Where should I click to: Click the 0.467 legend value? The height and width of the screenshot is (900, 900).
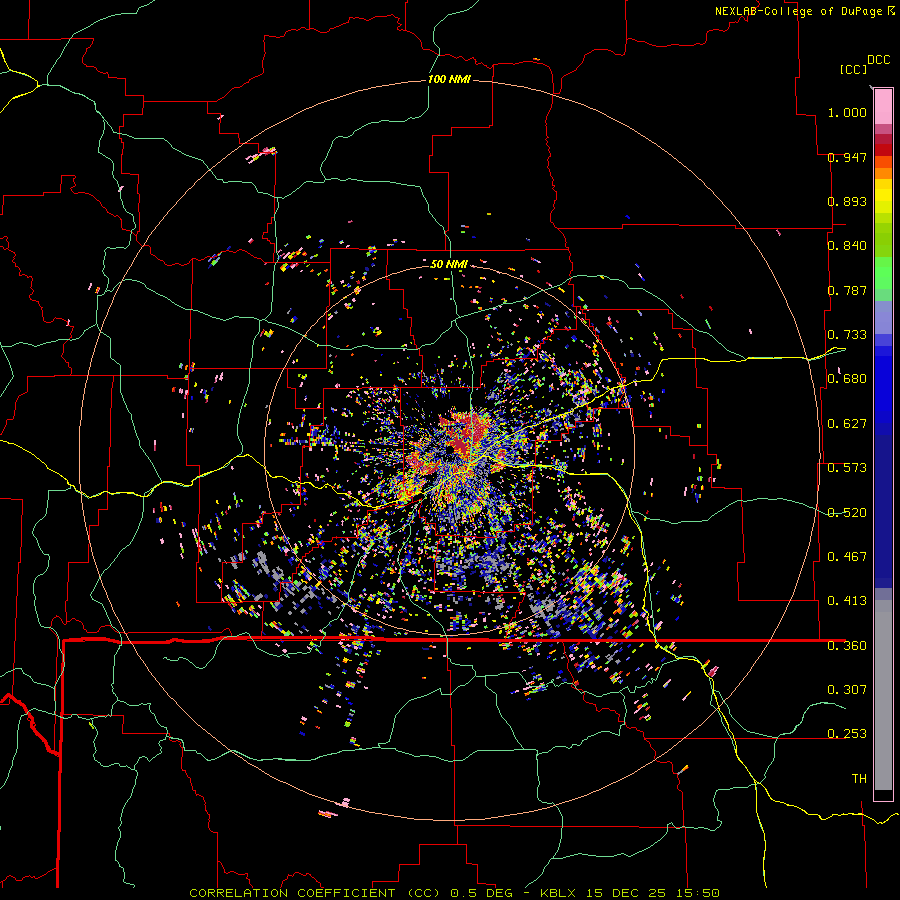click(847, 557)
